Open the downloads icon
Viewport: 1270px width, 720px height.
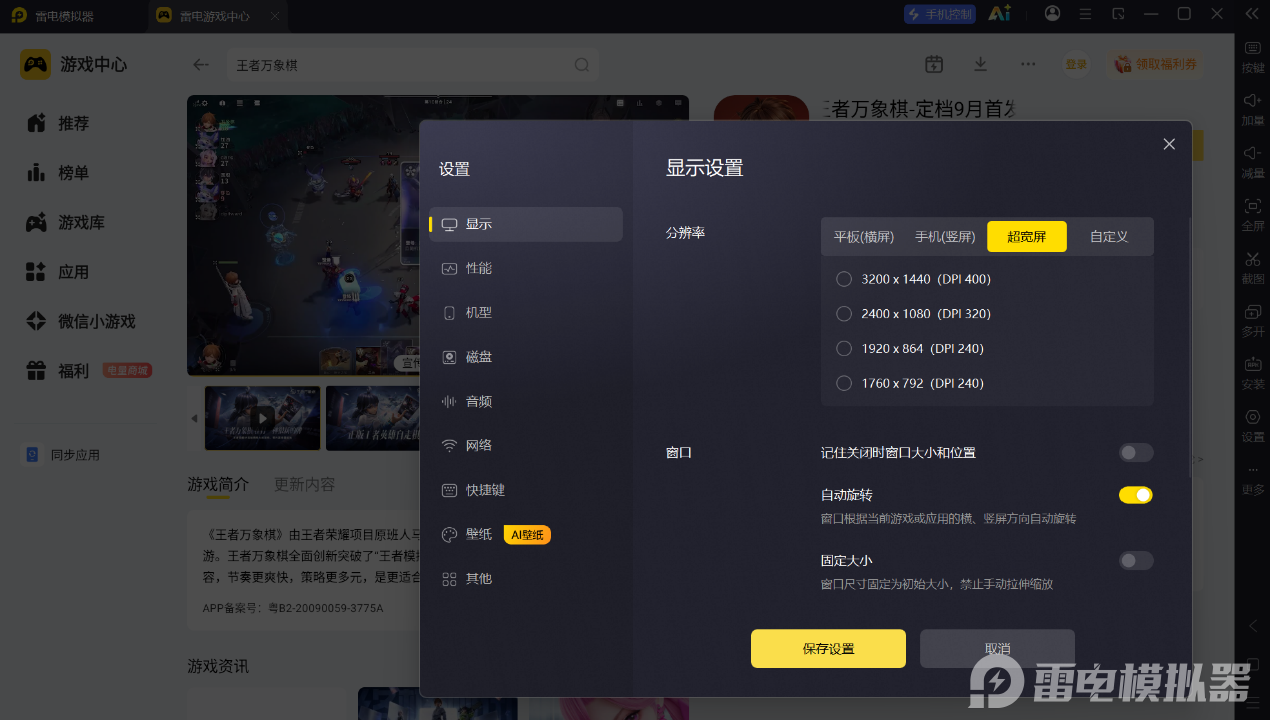click(x=981, y=64)
